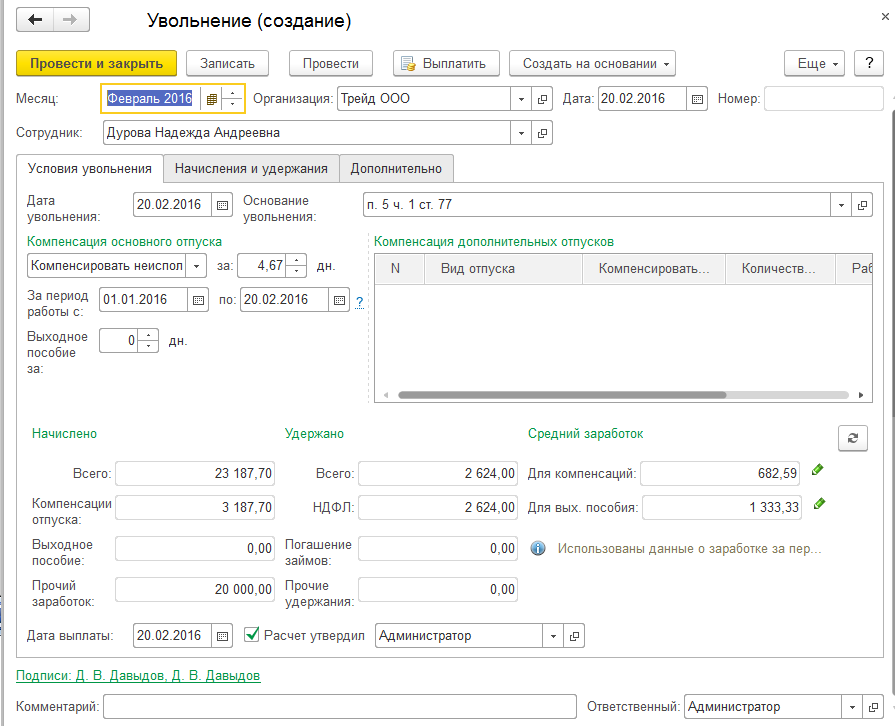Image resolution: width=895 pixels, height=726 pixels.
Task: Open the Создать на основании dropdown
Action: (x=592, y=63)
